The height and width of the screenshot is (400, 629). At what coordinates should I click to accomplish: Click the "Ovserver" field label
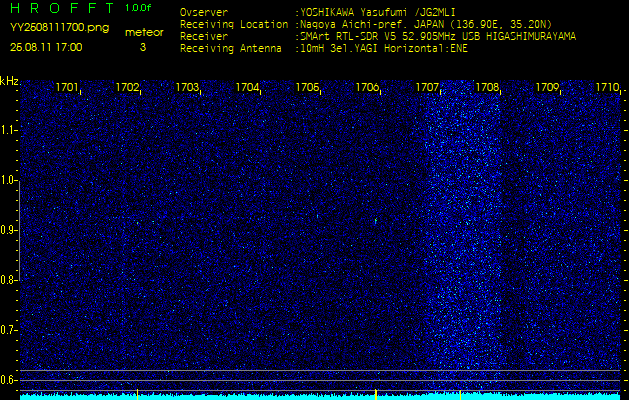204,12
